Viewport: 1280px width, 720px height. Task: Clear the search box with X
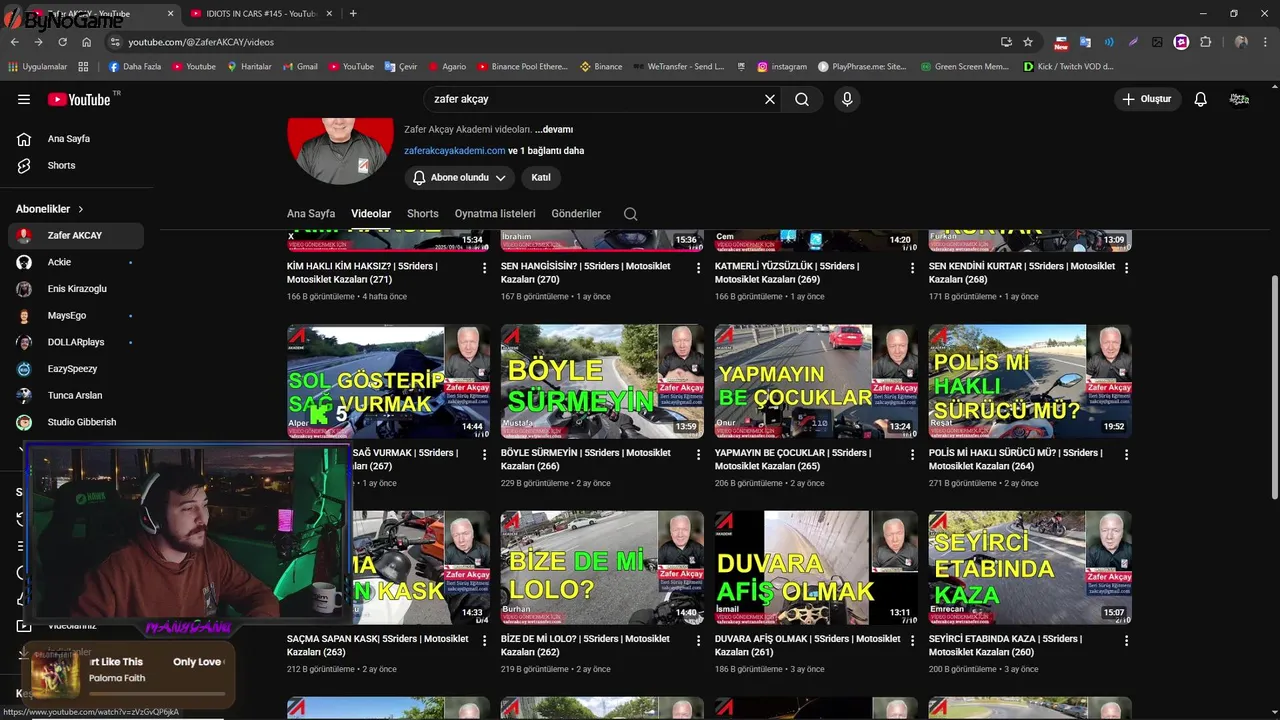coord(770,99)
